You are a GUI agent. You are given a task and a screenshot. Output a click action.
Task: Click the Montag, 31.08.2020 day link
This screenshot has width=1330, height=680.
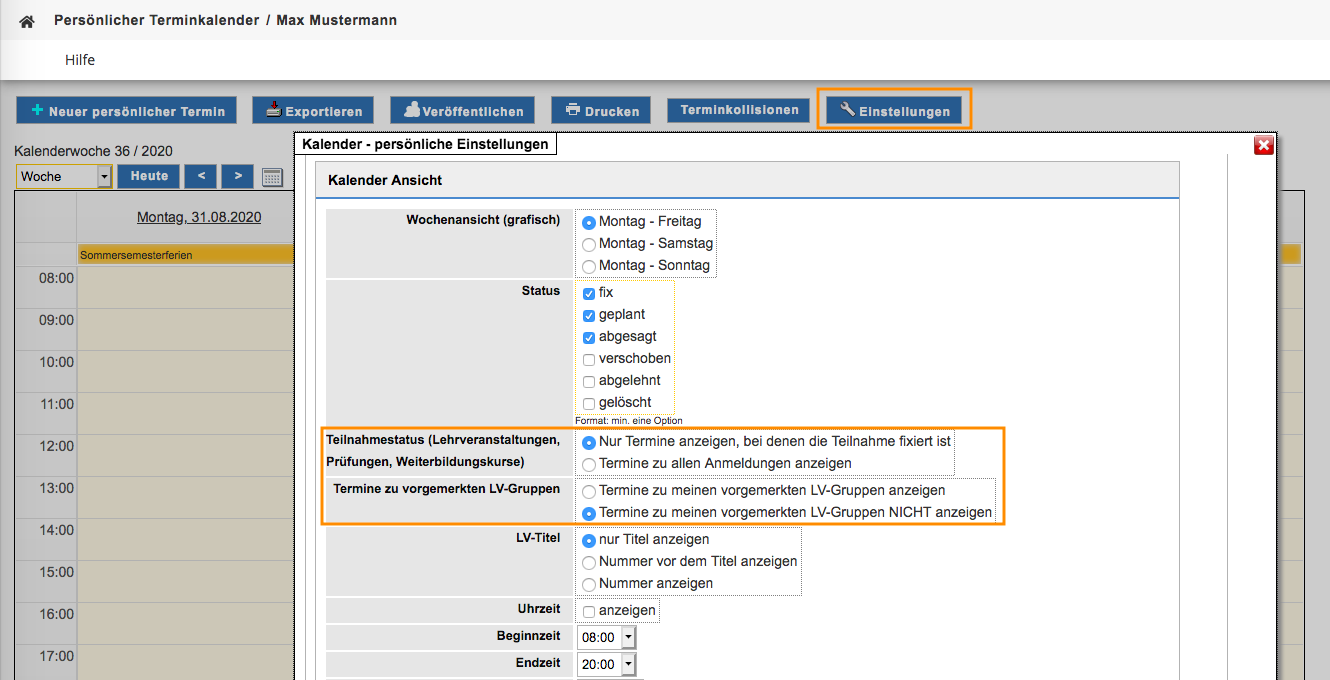(199, 217)
